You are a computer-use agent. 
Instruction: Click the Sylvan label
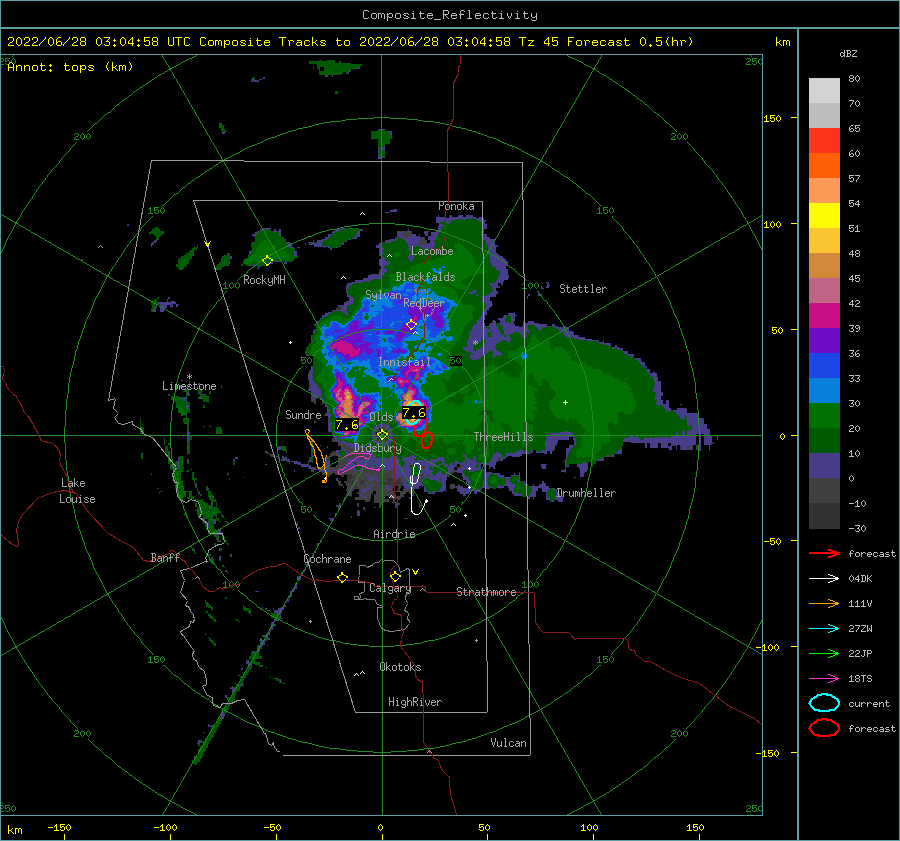click(383, 295)
